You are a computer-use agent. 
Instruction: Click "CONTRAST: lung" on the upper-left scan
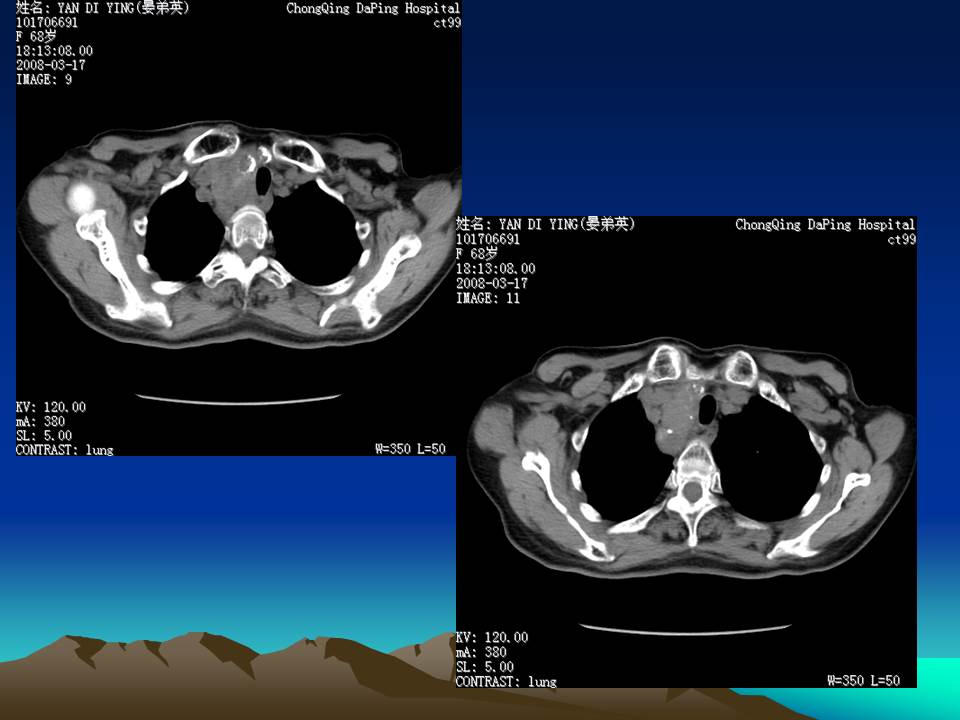(64, 450)
